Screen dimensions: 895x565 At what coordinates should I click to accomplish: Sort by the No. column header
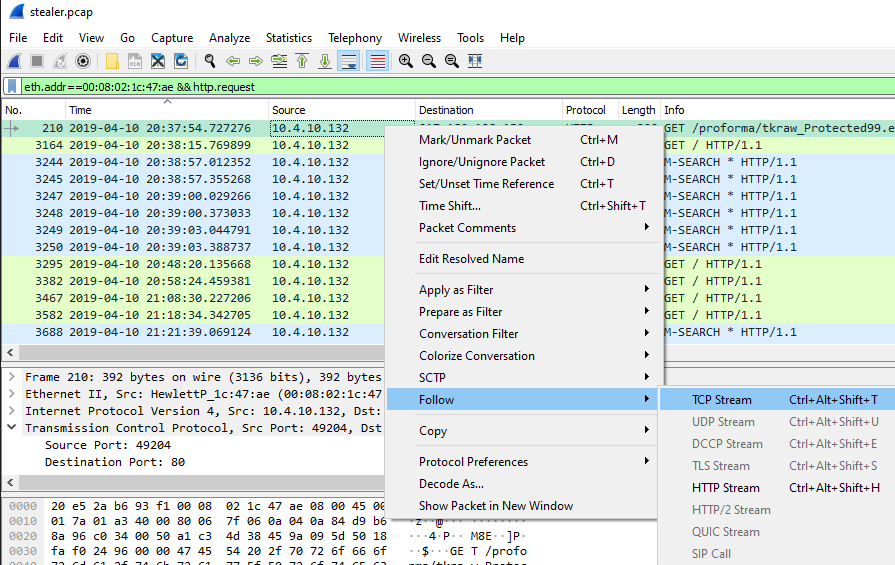[x=34, y=110]
